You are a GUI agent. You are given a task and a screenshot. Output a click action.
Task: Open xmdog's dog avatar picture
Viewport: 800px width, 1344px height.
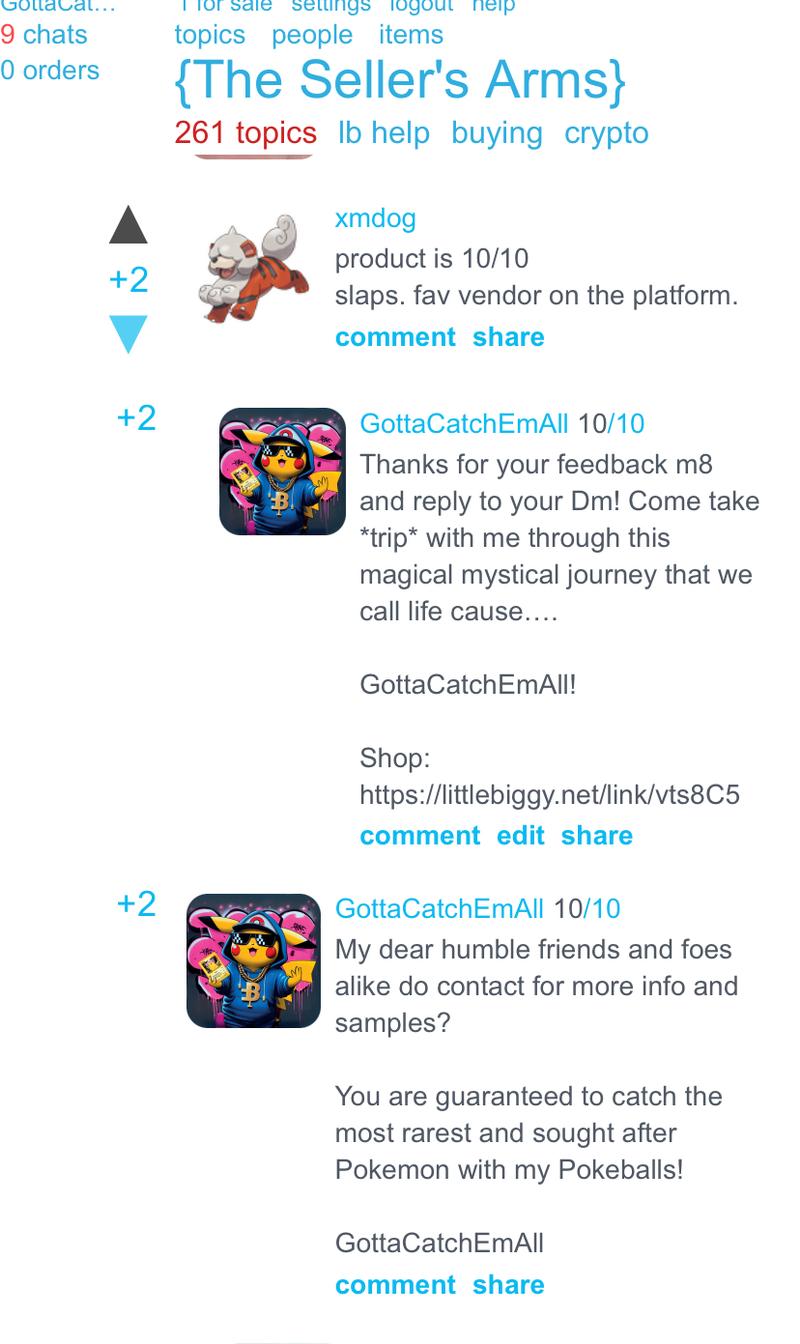coord(253,267)
